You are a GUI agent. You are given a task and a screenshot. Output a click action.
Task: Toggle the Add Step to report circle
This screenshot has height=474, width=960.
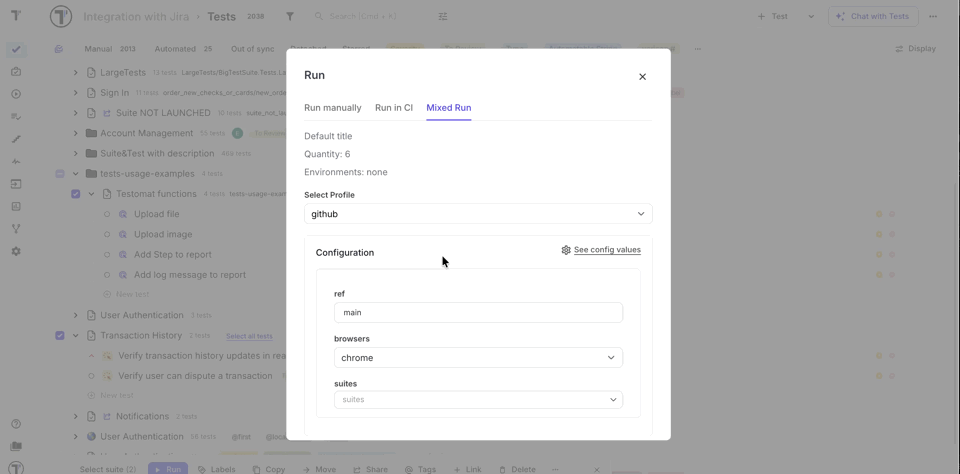click(x=107, y=255)
